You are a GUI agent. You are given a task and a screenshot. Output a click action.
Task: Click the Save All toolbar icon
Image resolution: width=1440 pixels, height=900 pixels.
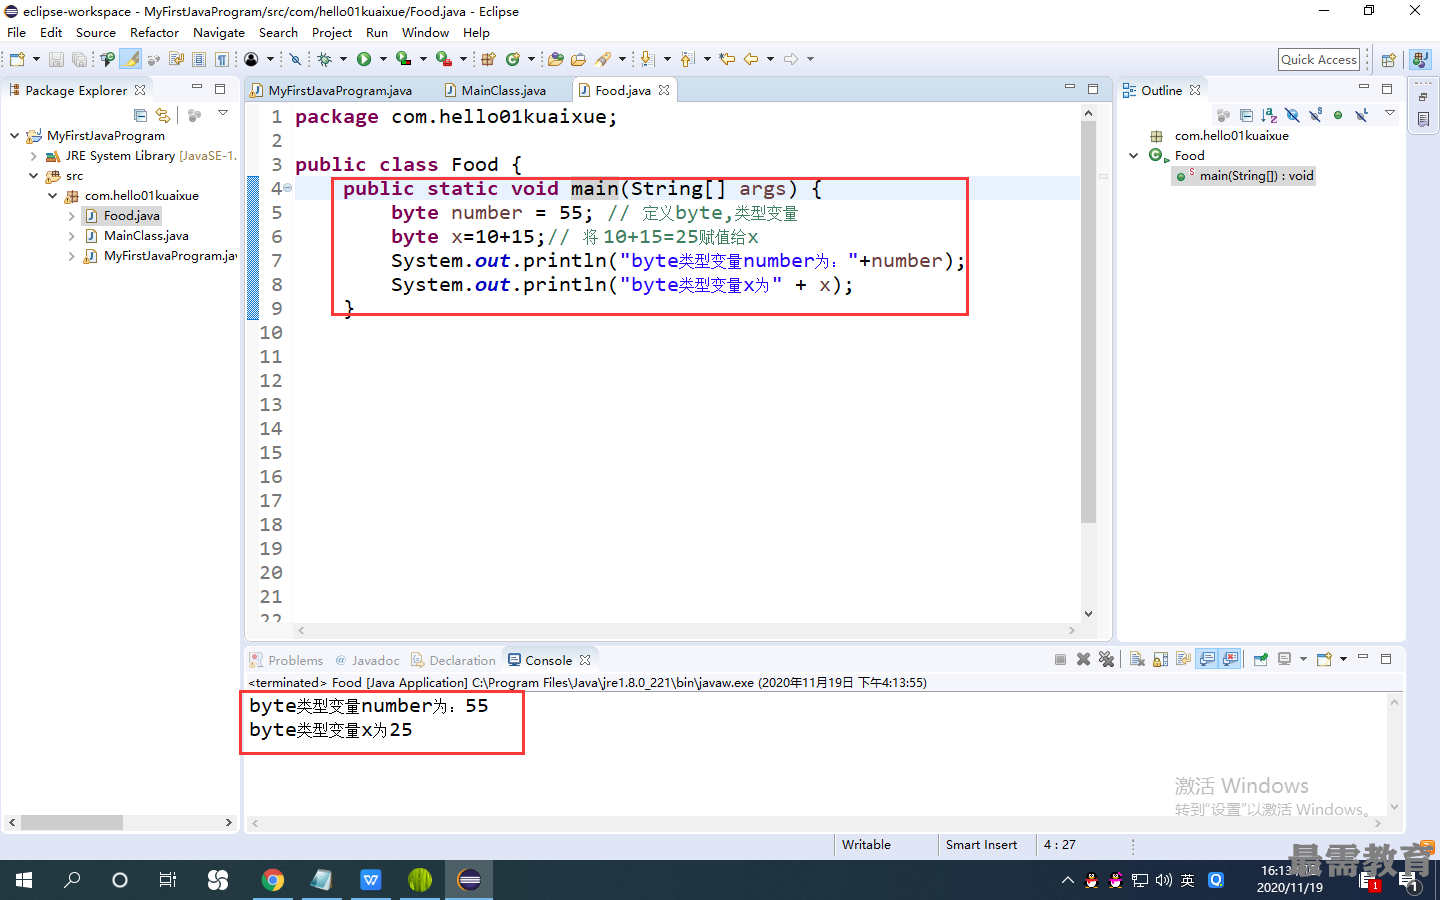tap(79, 59)
